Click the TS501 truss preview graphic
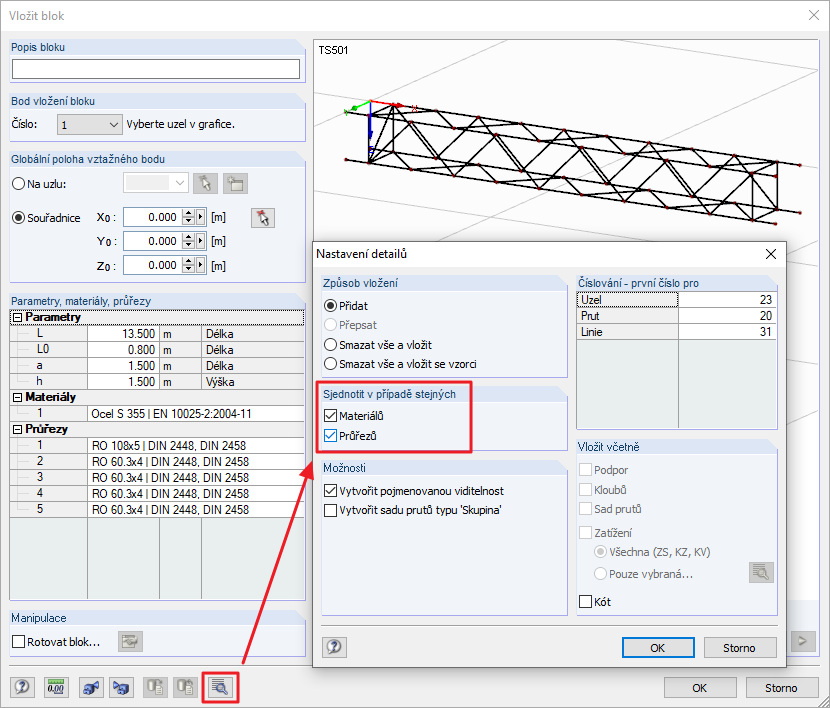The height and width of the screenshot is (708, 830). (x=573, y=161)
